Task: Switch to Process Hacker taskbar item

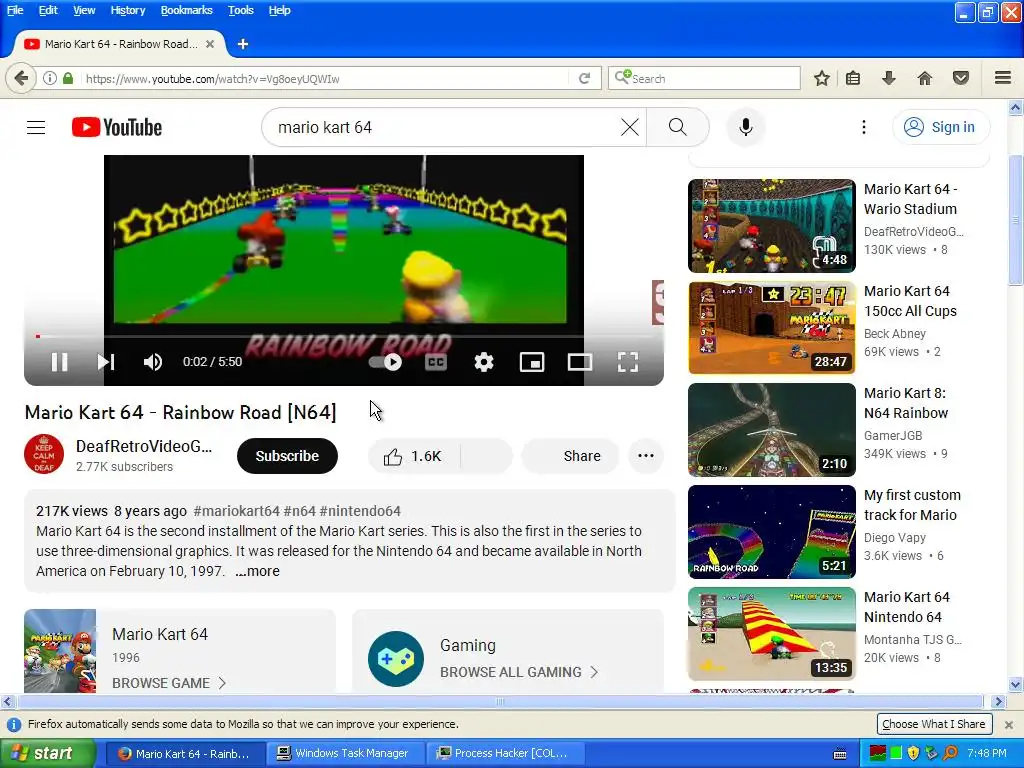Action: coord(504,754)
